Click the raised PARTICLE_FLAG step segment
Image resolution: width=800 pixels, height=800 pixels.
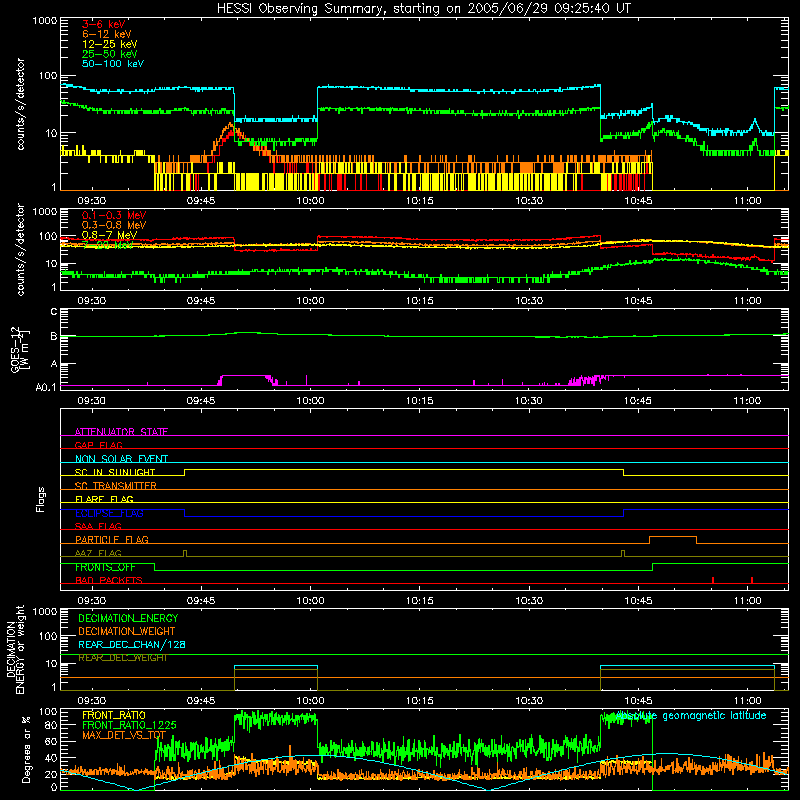tap(673, 537)
